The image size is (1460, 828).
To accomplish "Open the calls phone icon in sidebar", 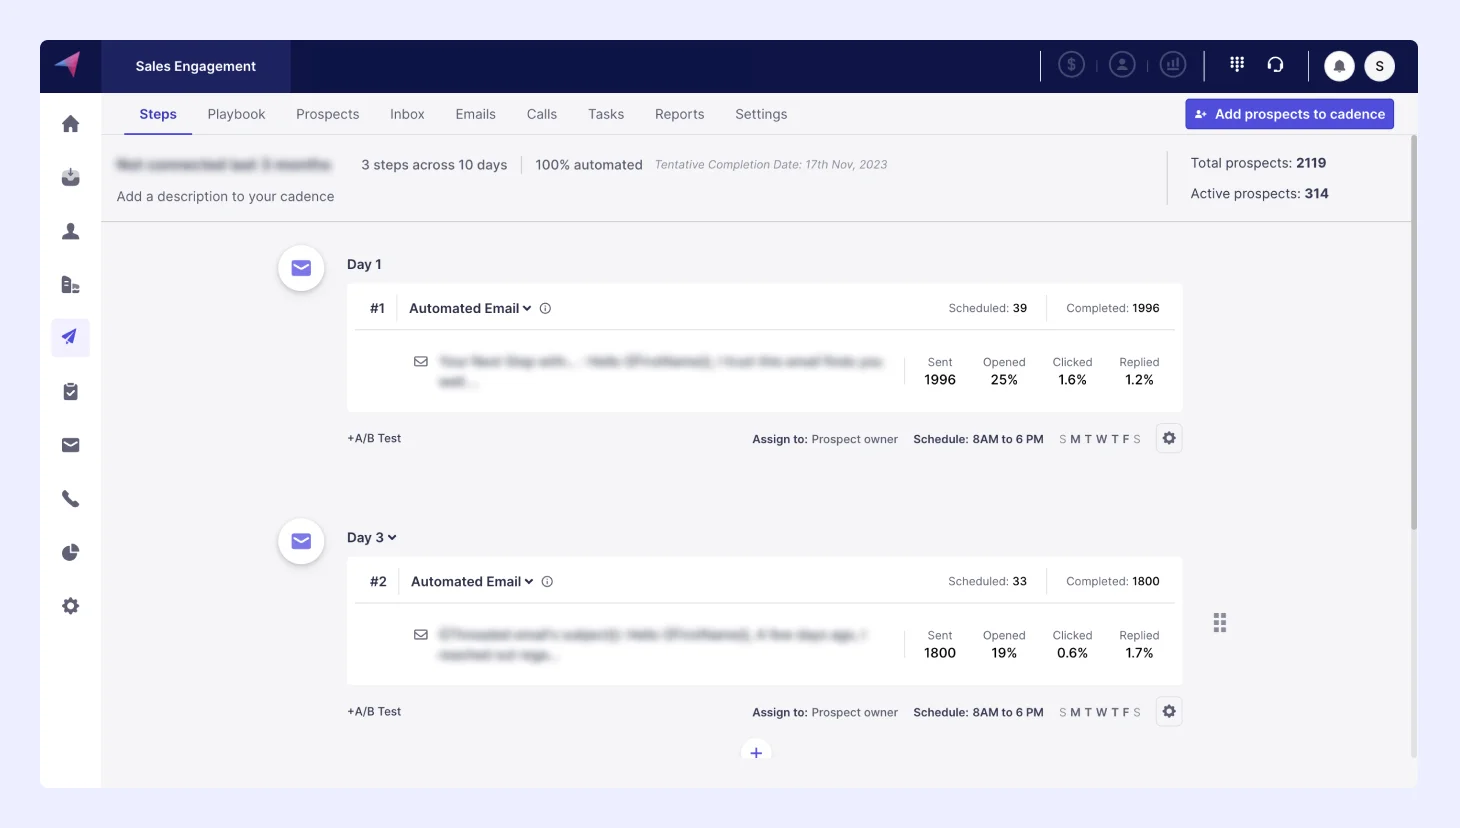I will click(70, 498).
